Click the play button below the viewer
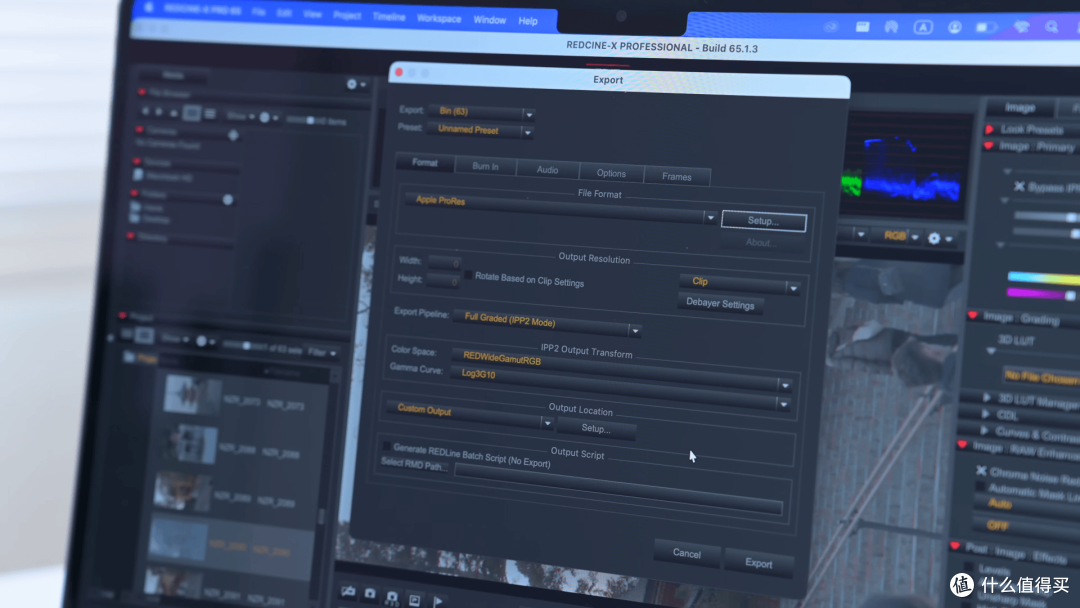1080x608 pixels. point(438,602)
